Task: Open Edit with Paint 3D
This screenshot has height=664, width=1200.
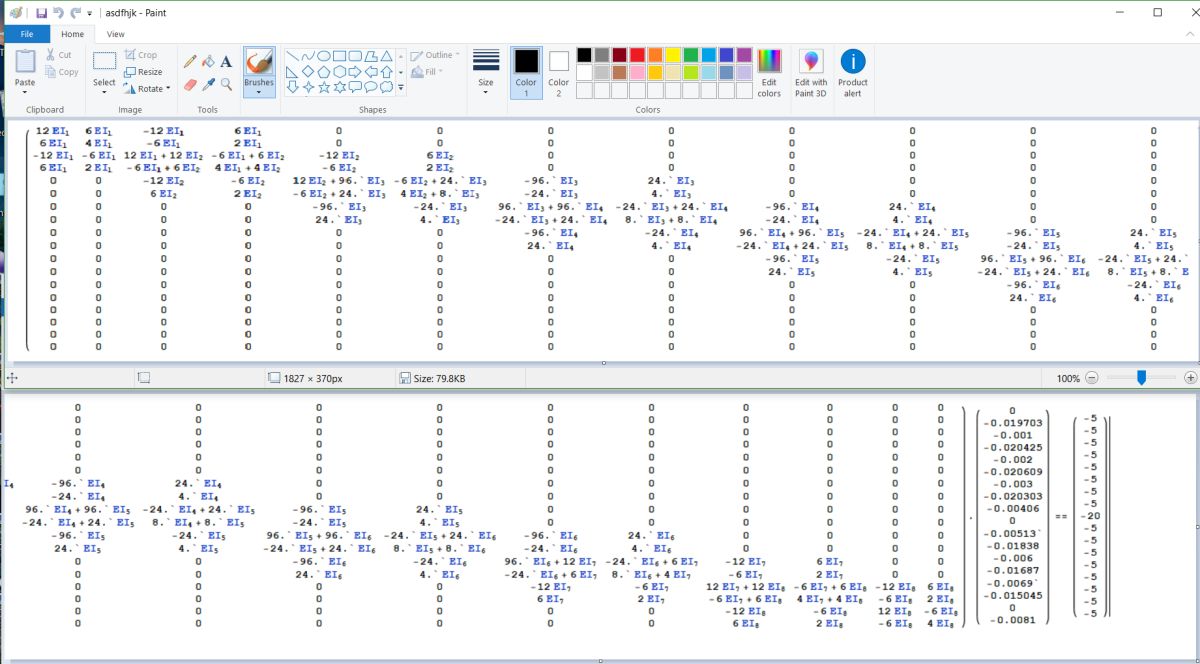Action: [811, 73]
